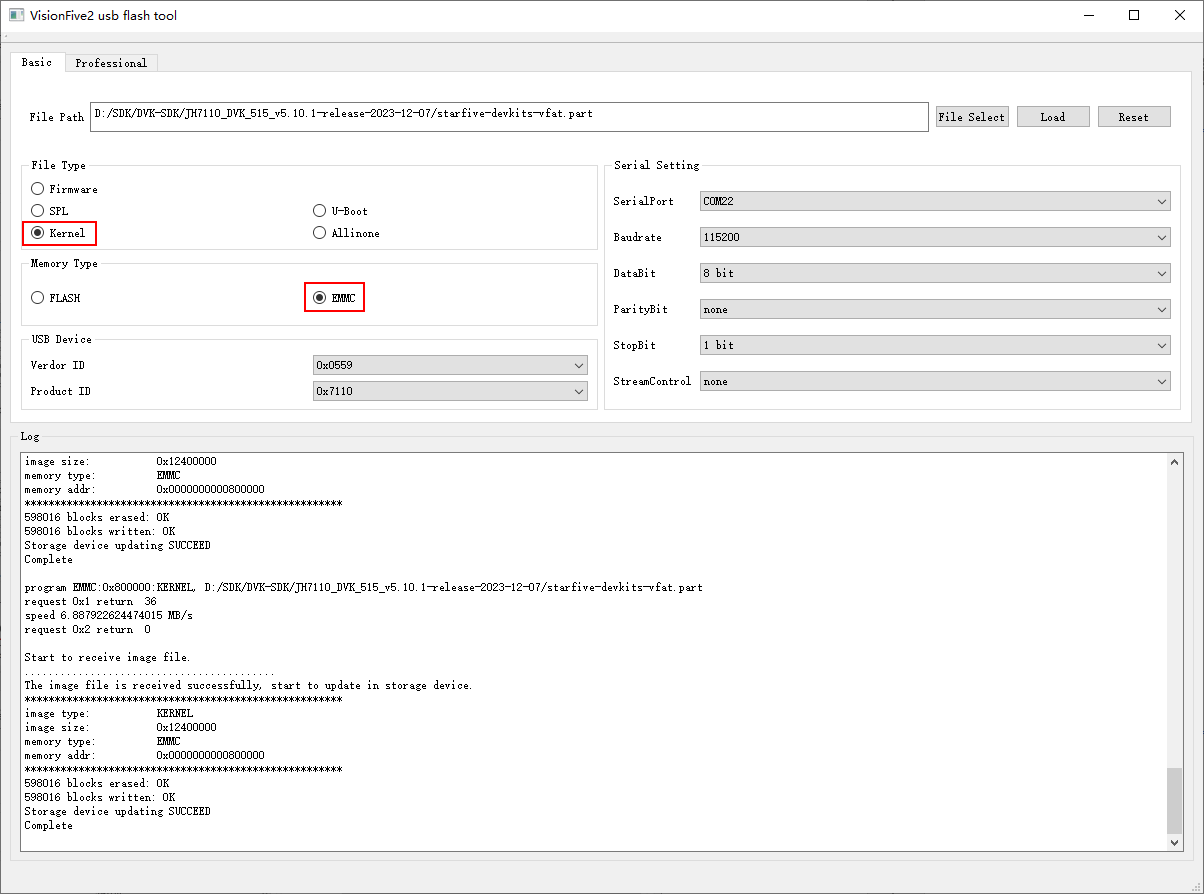Choose FLASH as memory type
The width and height of the screenshot is (1204, 894).
point(56,298)
